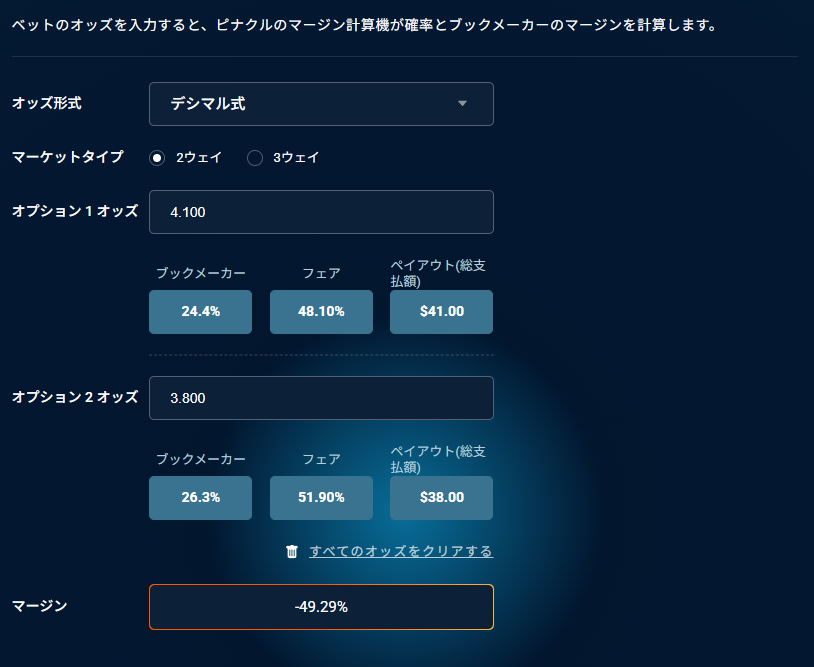Click the $38.00 payout box

pyautogui.click(x=442, y=498)
